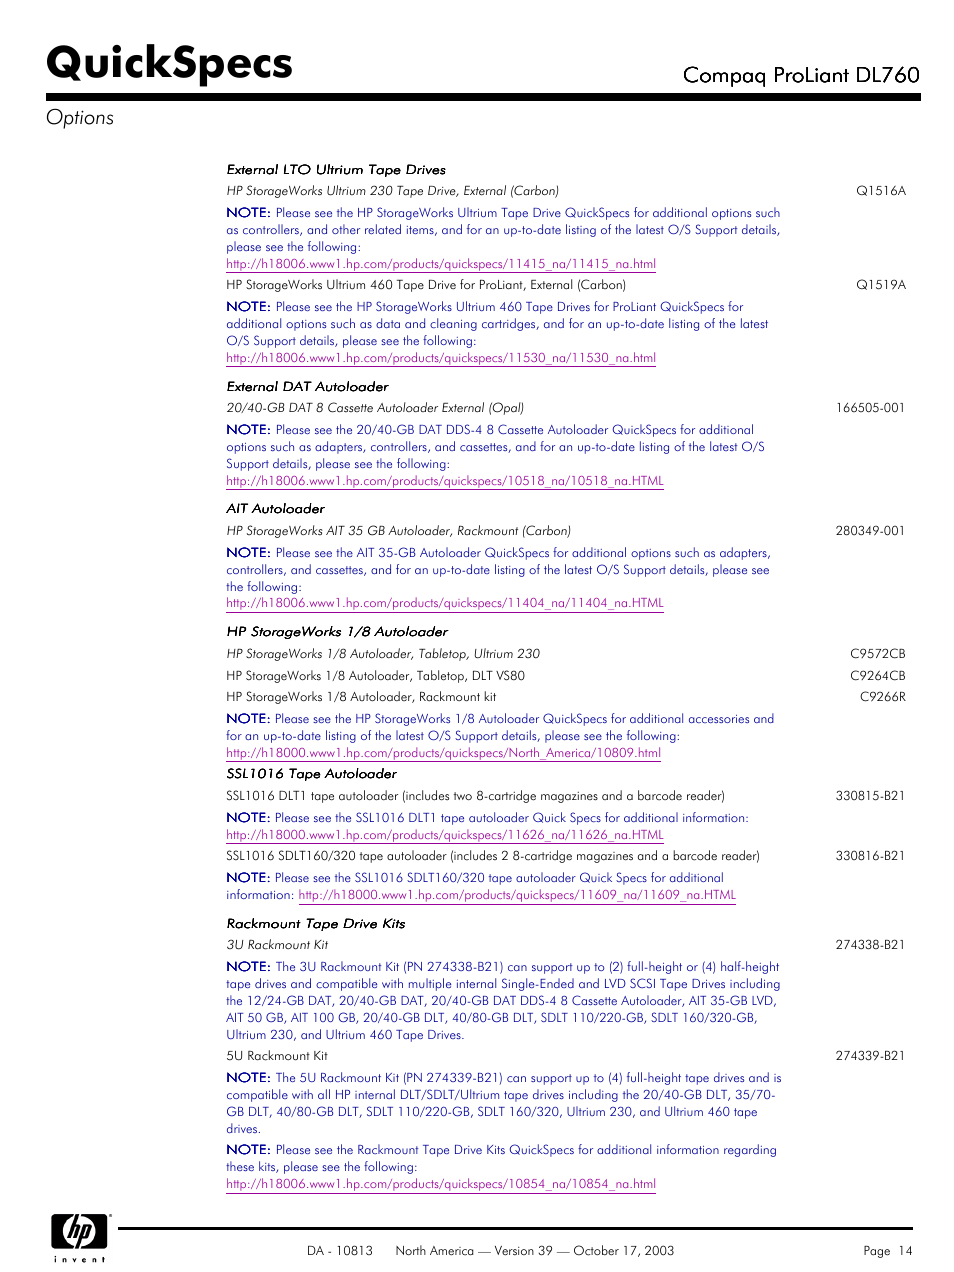954x1272 pixels.
Task: Click the Rackmount Tape Drive Kits heading
Action: (x=316, y=924)
